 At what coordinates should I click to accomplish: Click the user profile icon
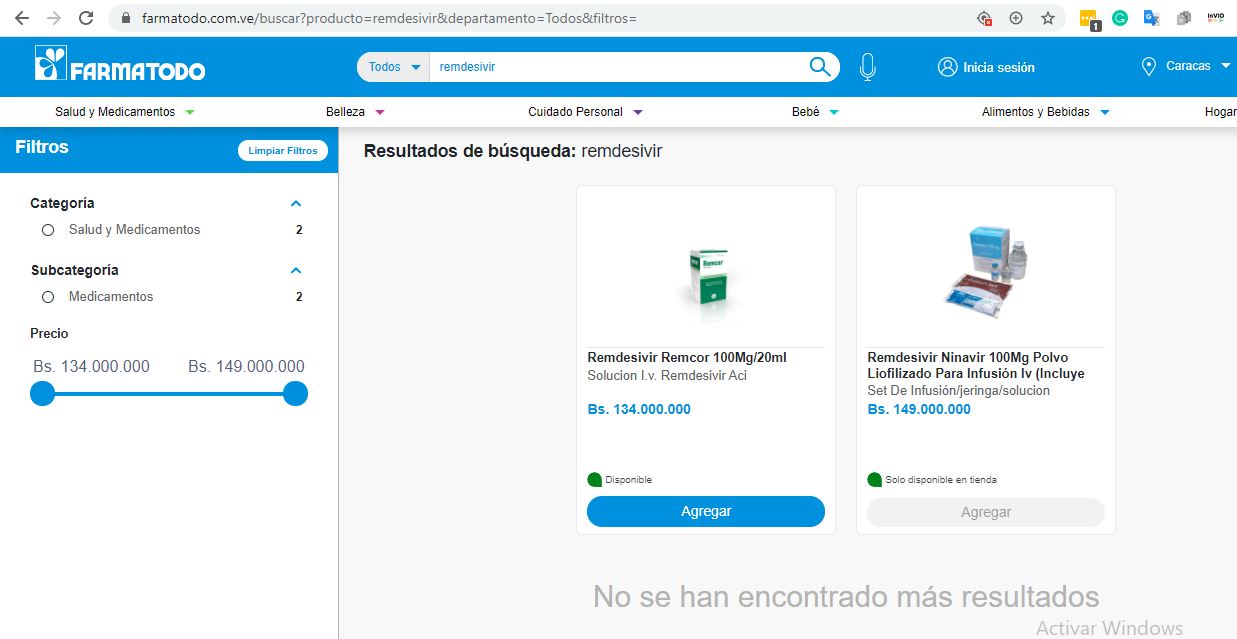pos(947,67)
